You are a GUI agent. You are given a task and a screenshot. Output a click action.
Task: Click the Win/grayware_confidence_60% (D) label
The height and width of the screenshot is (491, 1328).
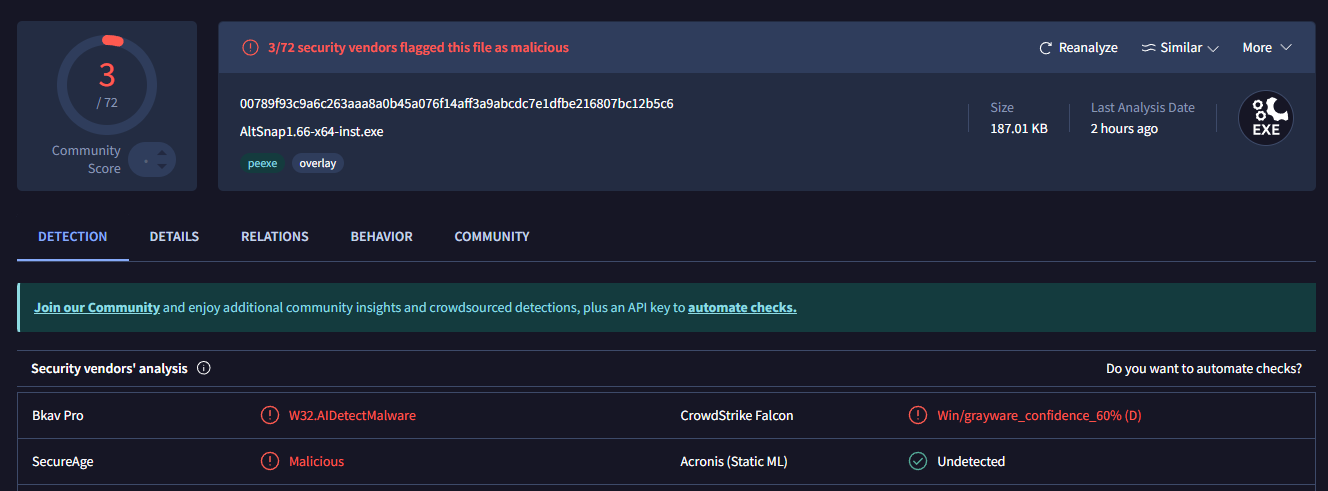click(x=1039, y=415)
